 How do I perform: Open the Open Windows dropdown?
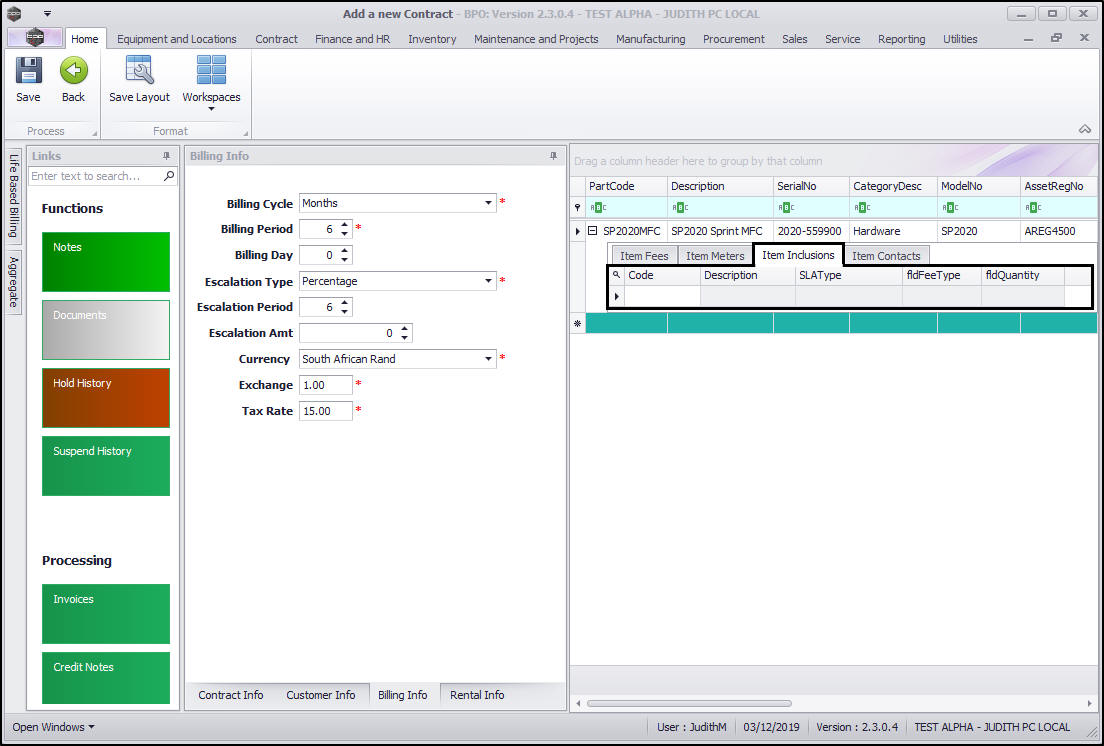[53, 727]
